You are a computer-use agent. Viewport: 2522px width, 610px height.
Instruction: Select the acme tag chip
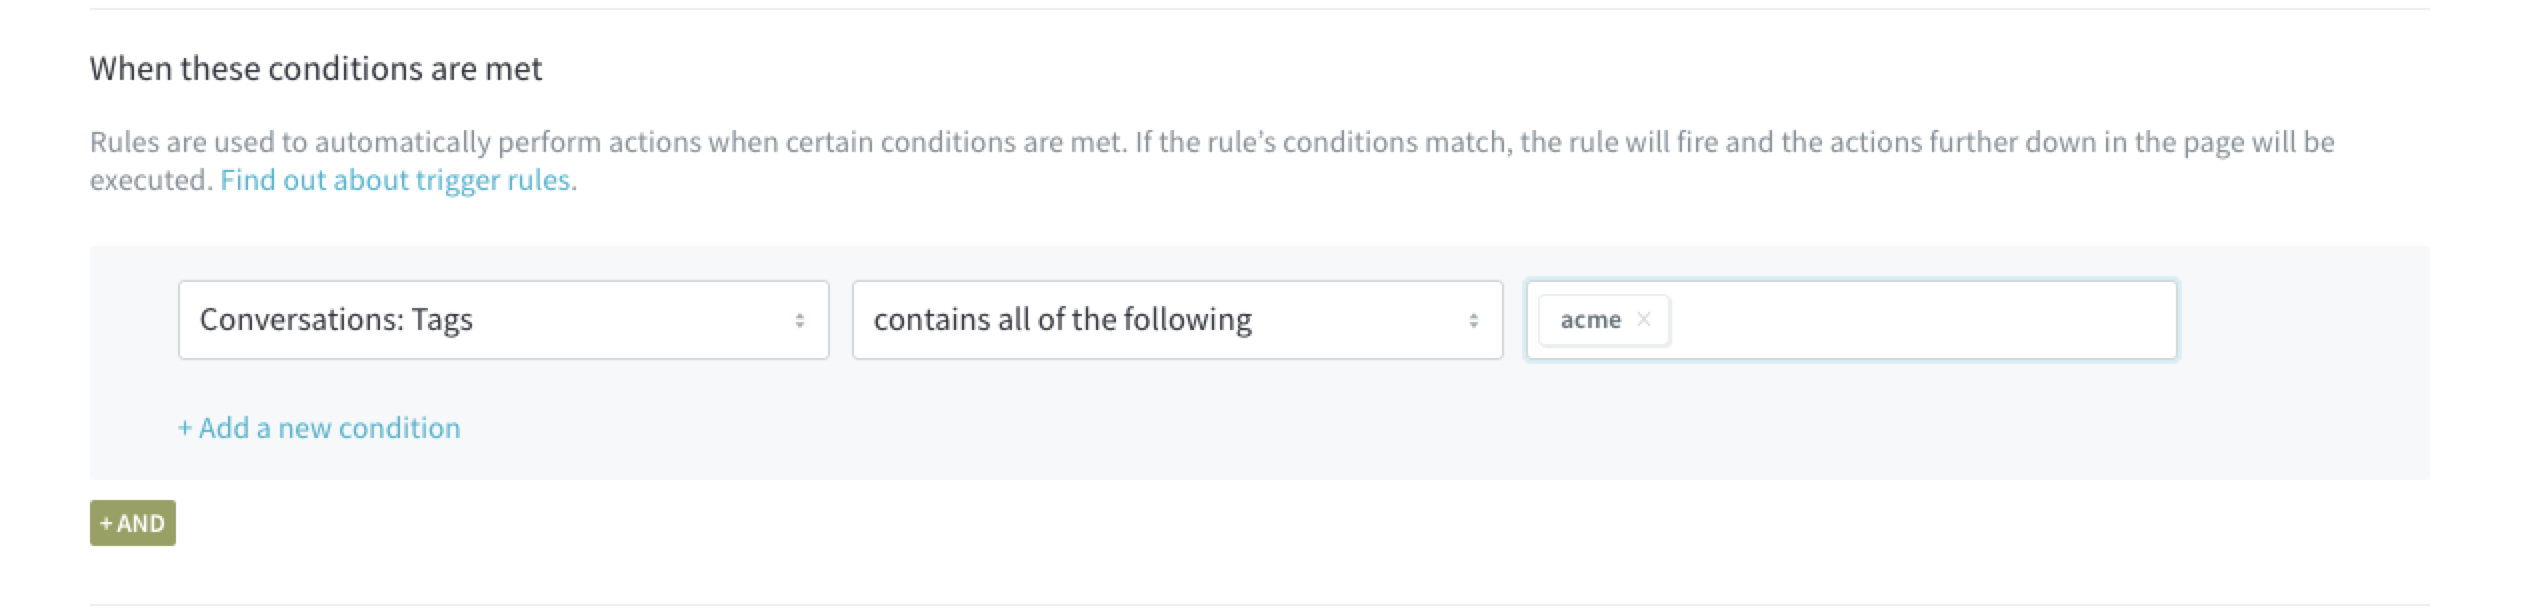click(1590, 320)
